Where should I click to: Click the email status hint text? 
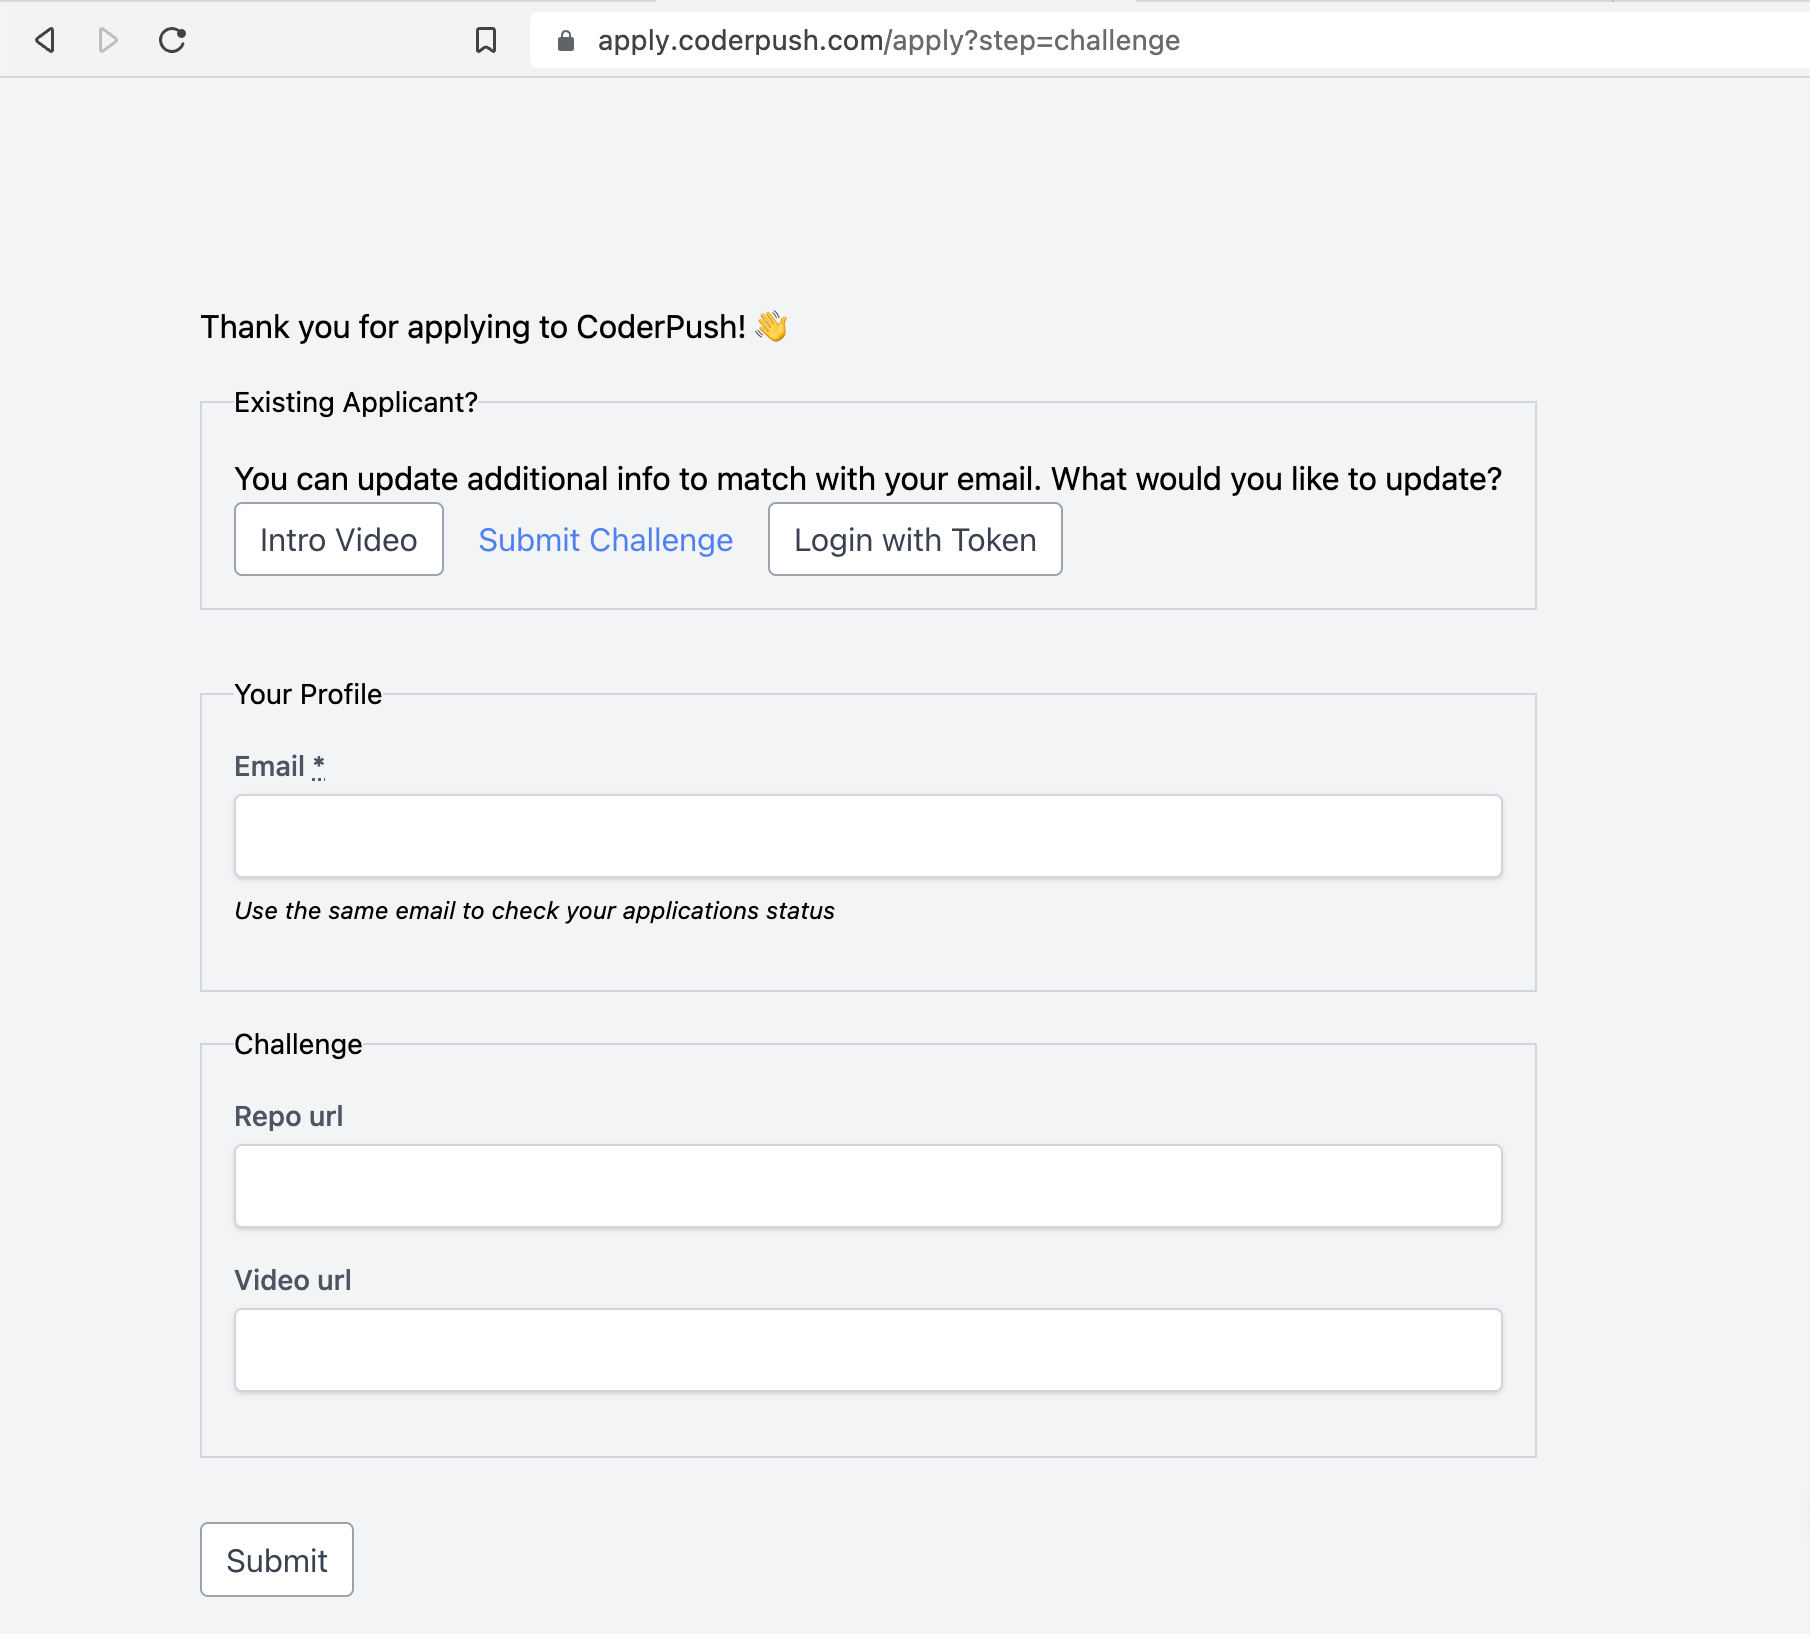[534, 911]
